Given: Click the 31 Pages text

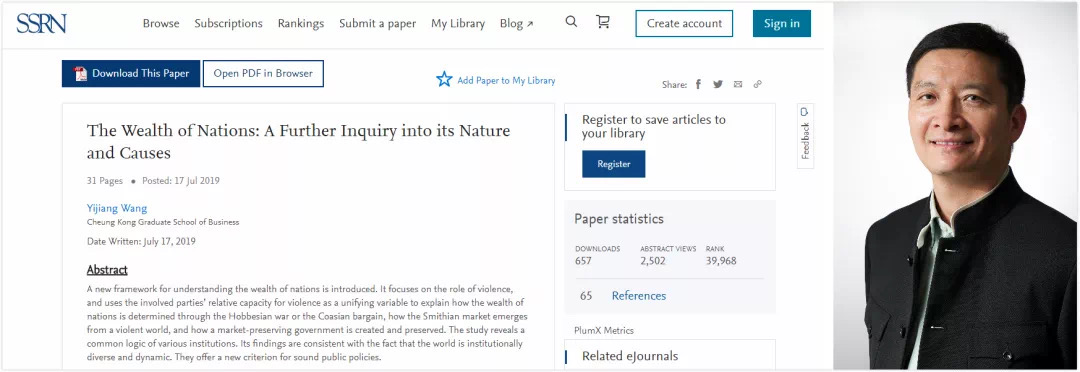Looking at the screenshot, I should (105, 181).
